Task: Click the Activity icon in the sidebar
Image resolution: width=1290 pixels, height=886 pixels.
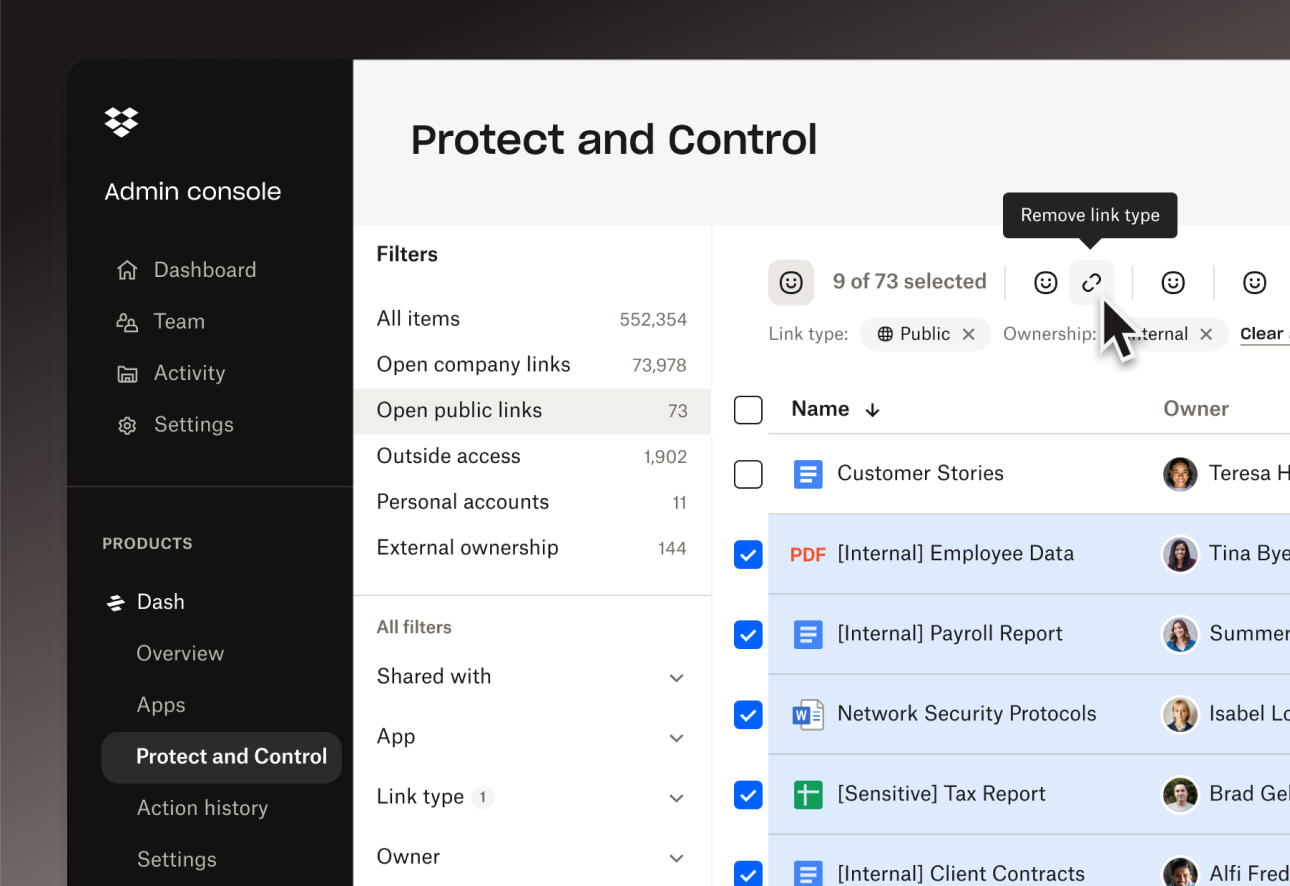Action: [x=127, y=374]
